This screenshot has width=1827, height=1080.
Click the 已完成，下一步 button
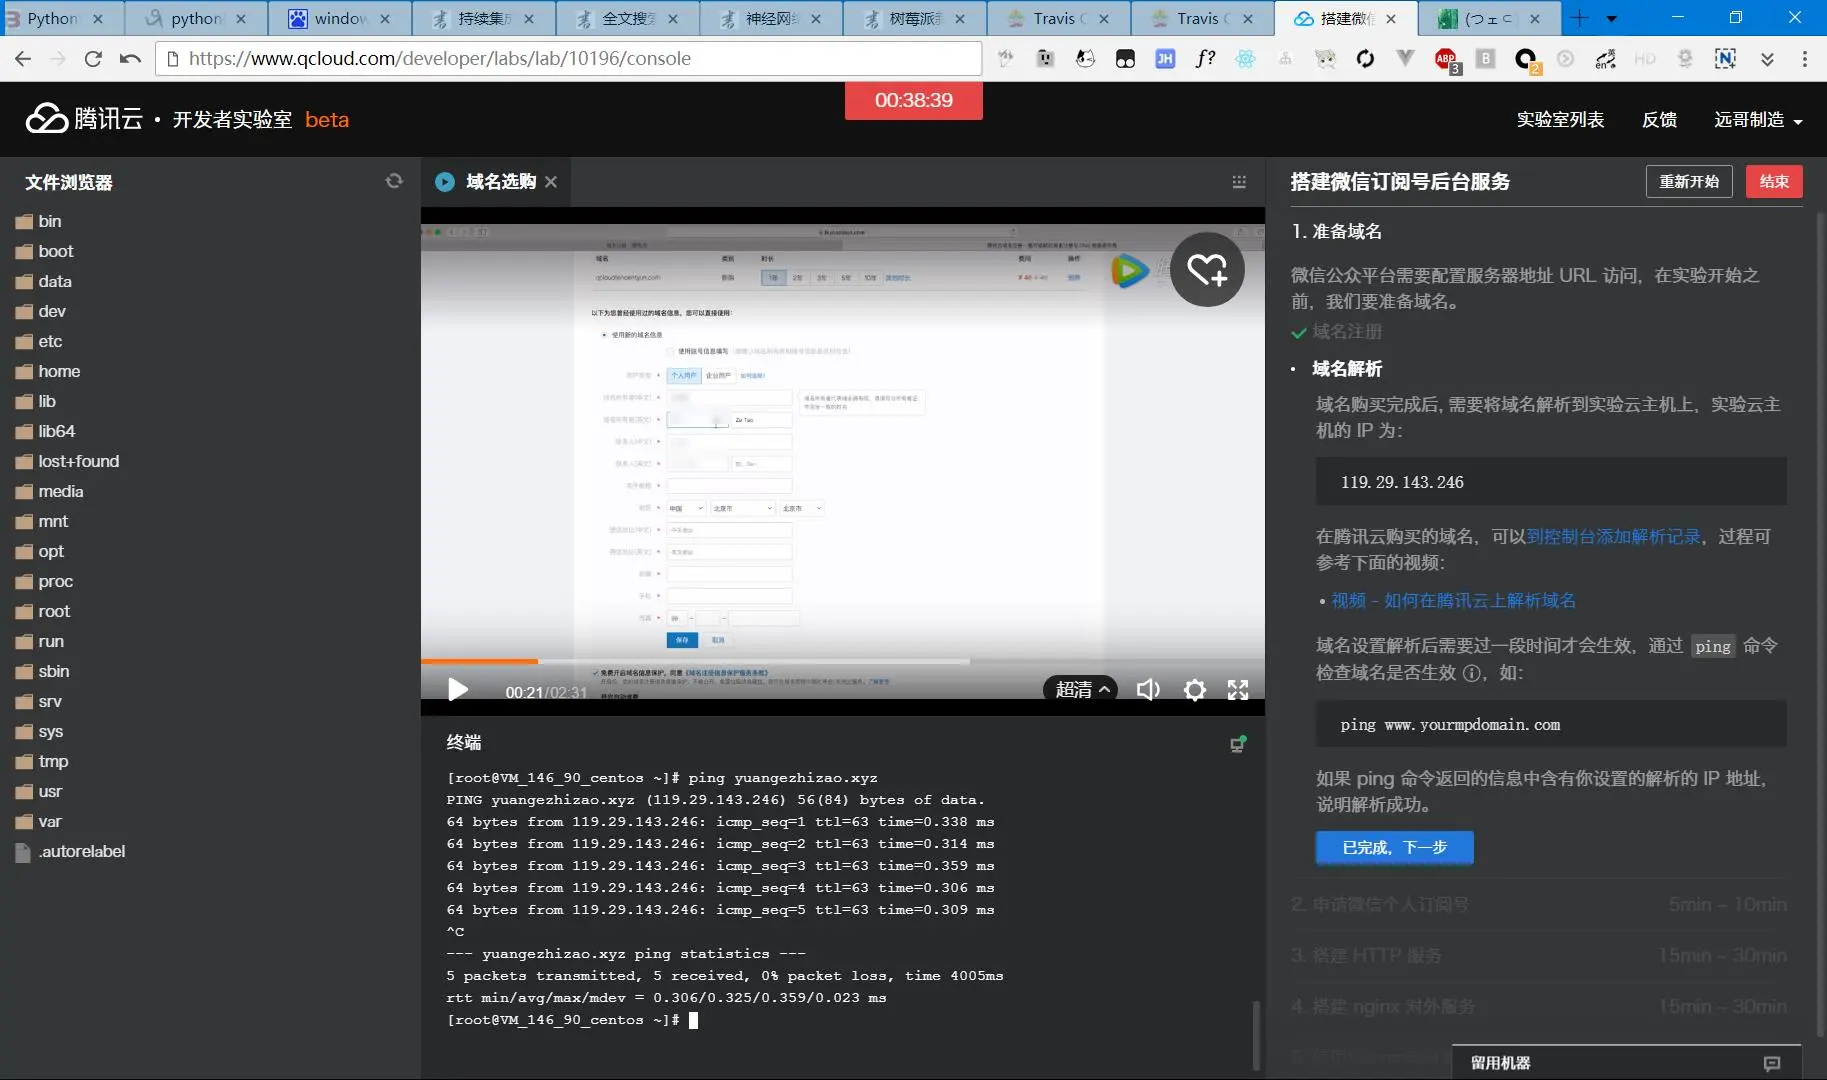coord(1394,847)
